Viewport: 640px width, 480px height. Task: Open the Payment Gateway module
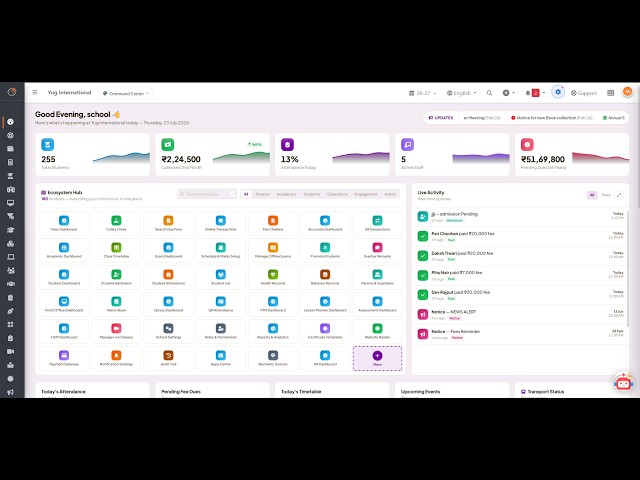[x=64, y=358]
